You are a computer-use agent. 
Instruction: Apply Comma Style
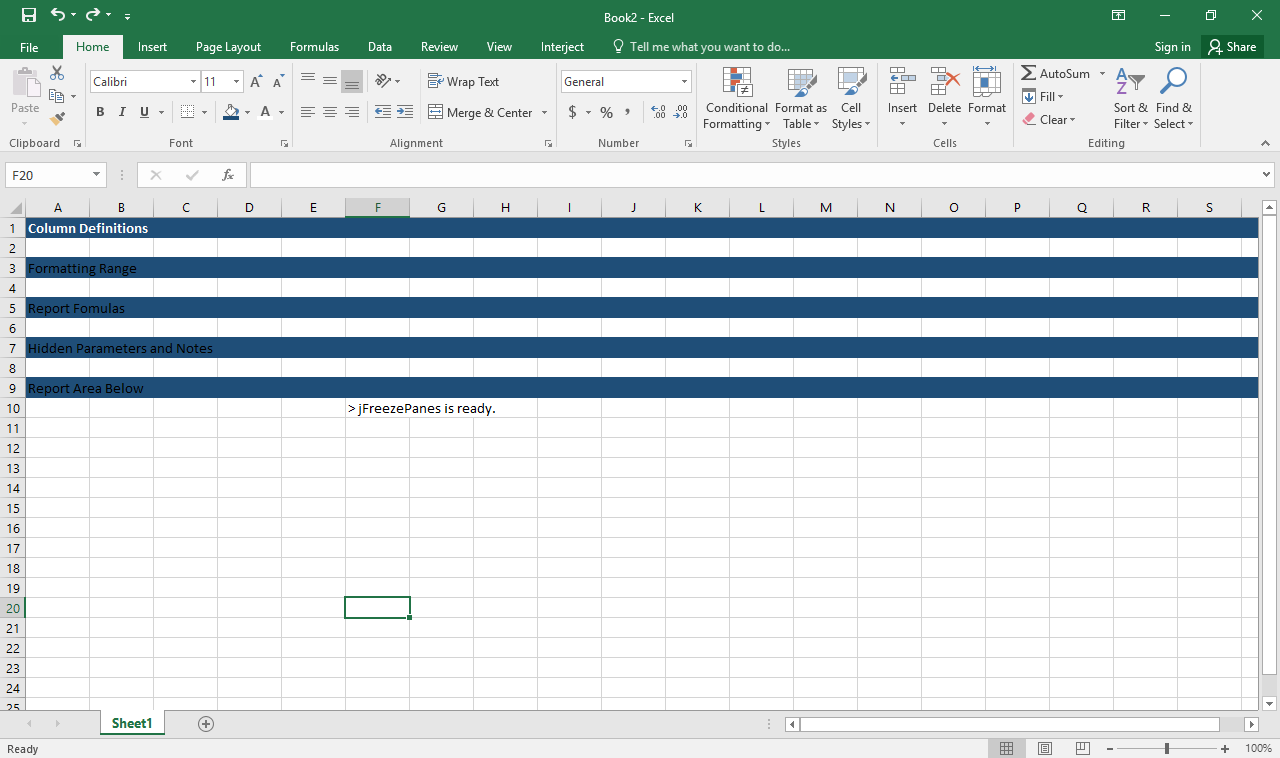coord(628,112)
